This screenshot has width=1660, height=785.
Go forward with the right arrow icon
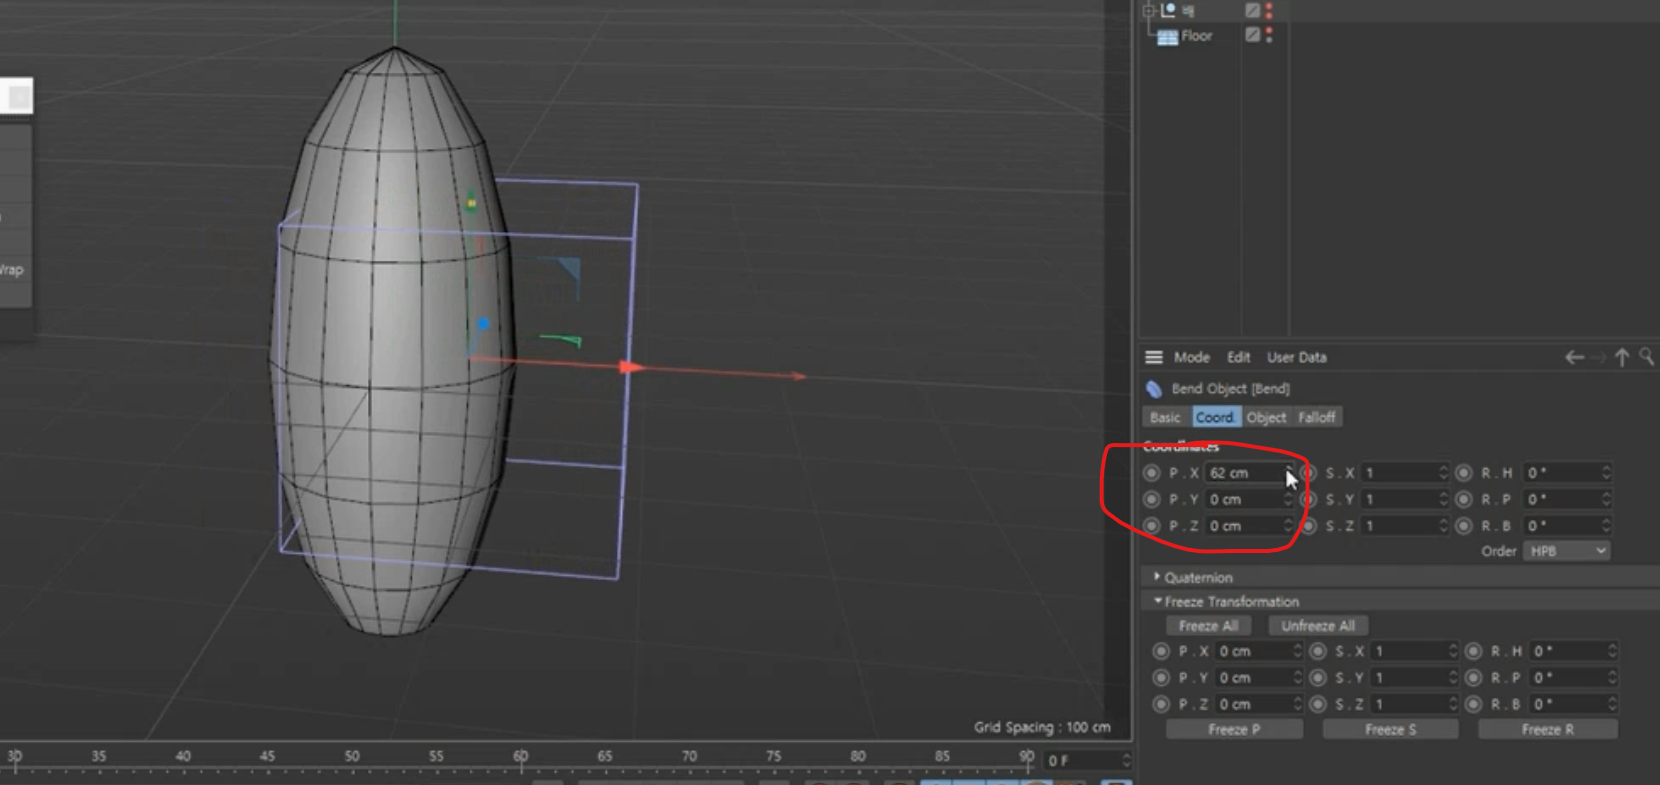1598,357
